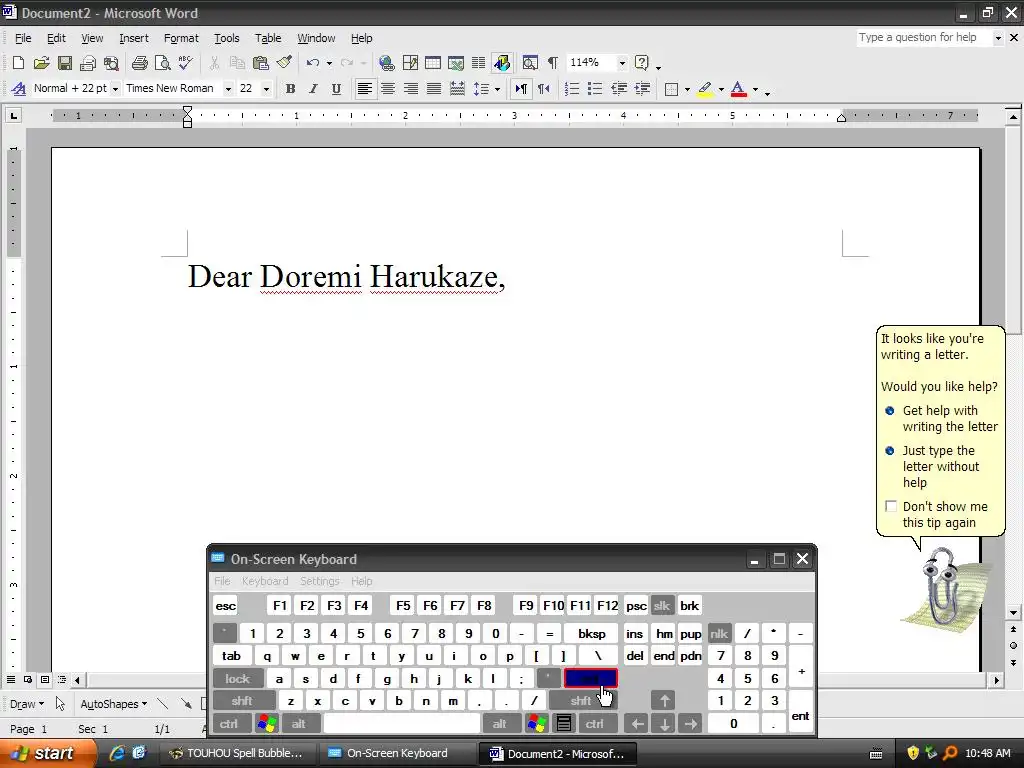Expand the undo history arrow
Image resolution: width=1024 pixels, height=768 pixels.
click(x=329, y=63)
